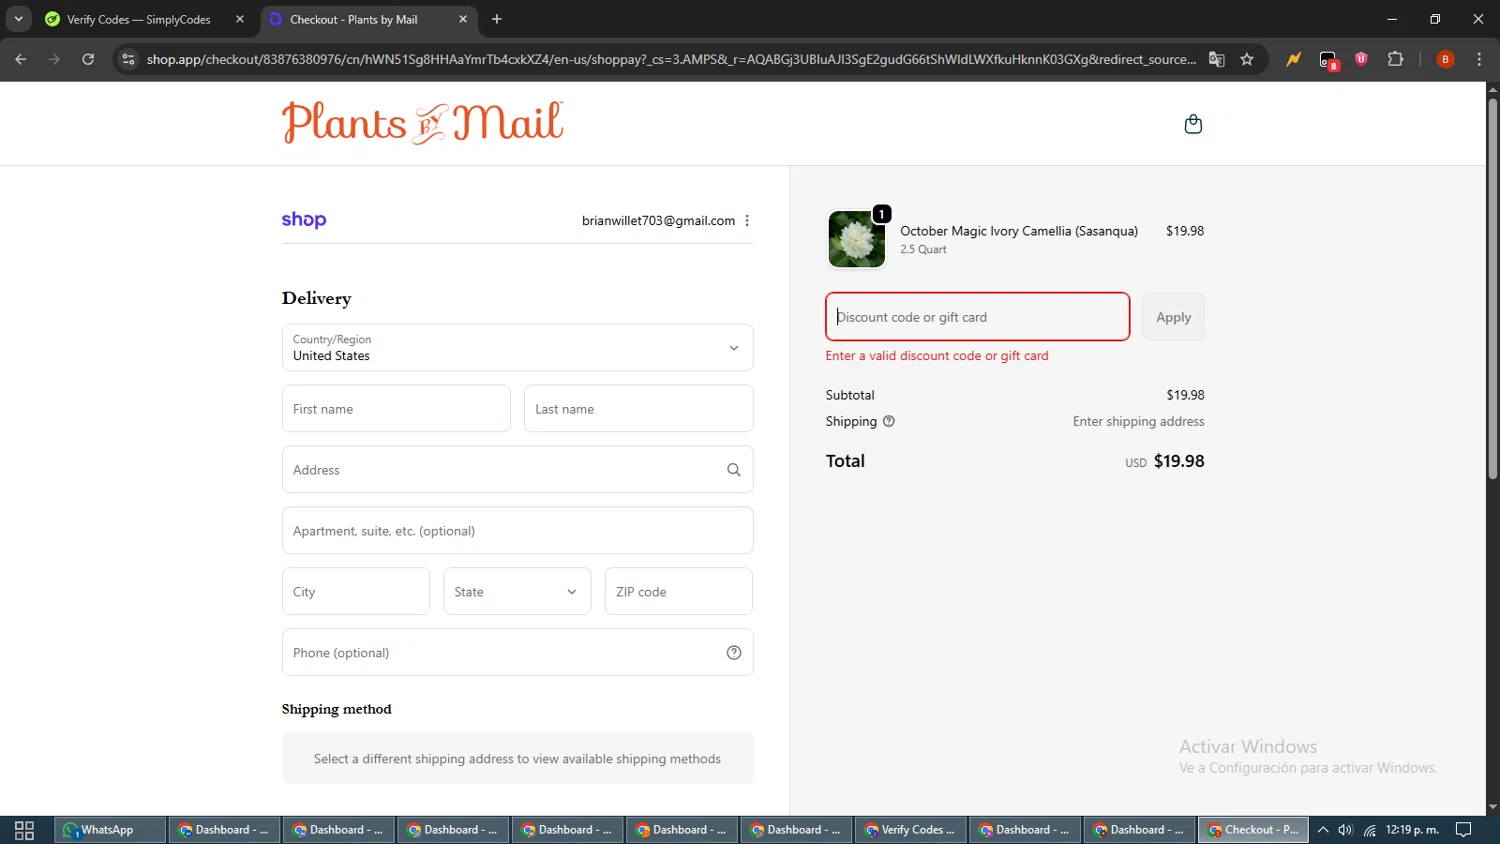Click the extension icon with red badge
The height and width of the screenshot is (844, 1500).
(1328, 60)
